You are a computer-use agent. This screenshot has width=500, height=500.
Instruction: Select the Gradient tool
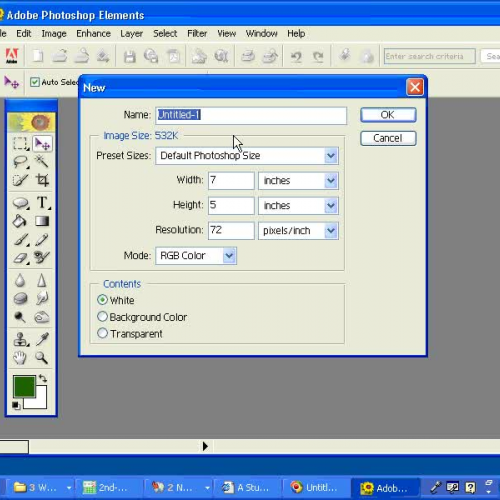tap(42, 221)
